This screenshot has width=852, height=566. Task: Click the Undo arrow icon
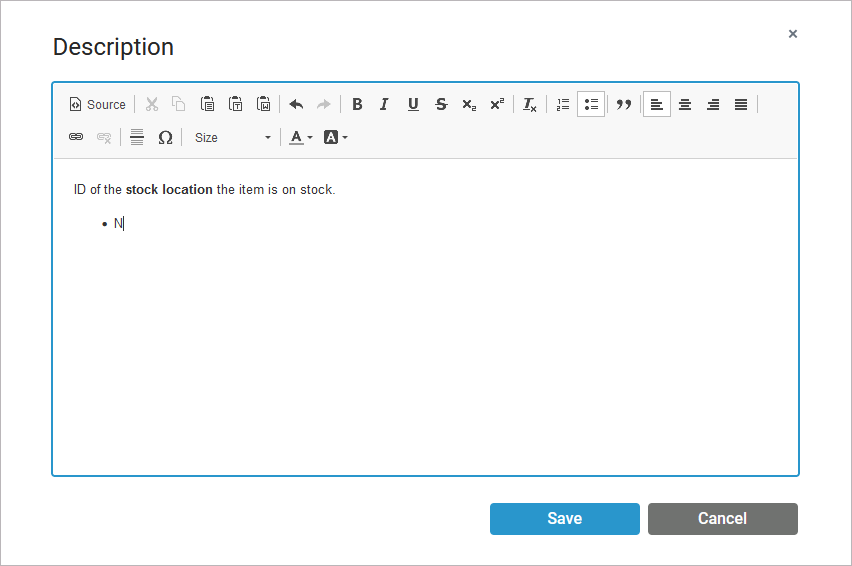tap(296, 104)
